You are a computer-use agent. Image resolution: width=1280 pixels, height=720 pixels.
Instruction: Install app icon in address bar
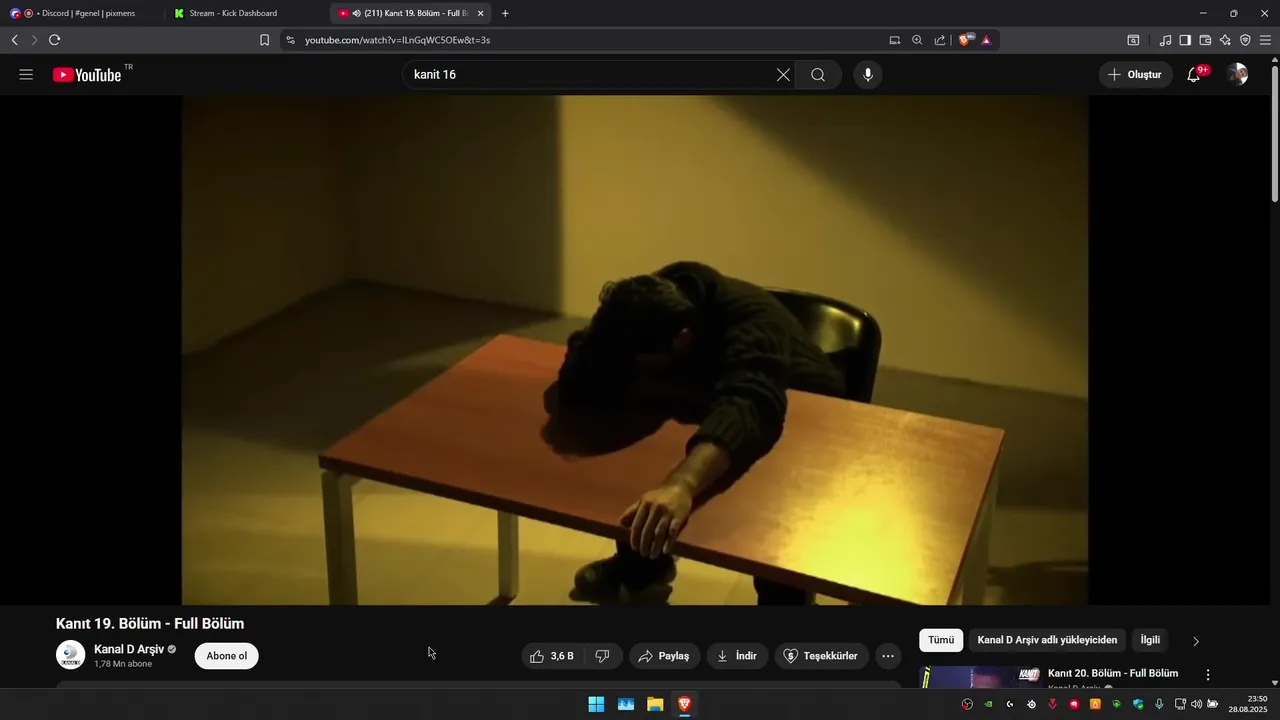tap(895, 40)
